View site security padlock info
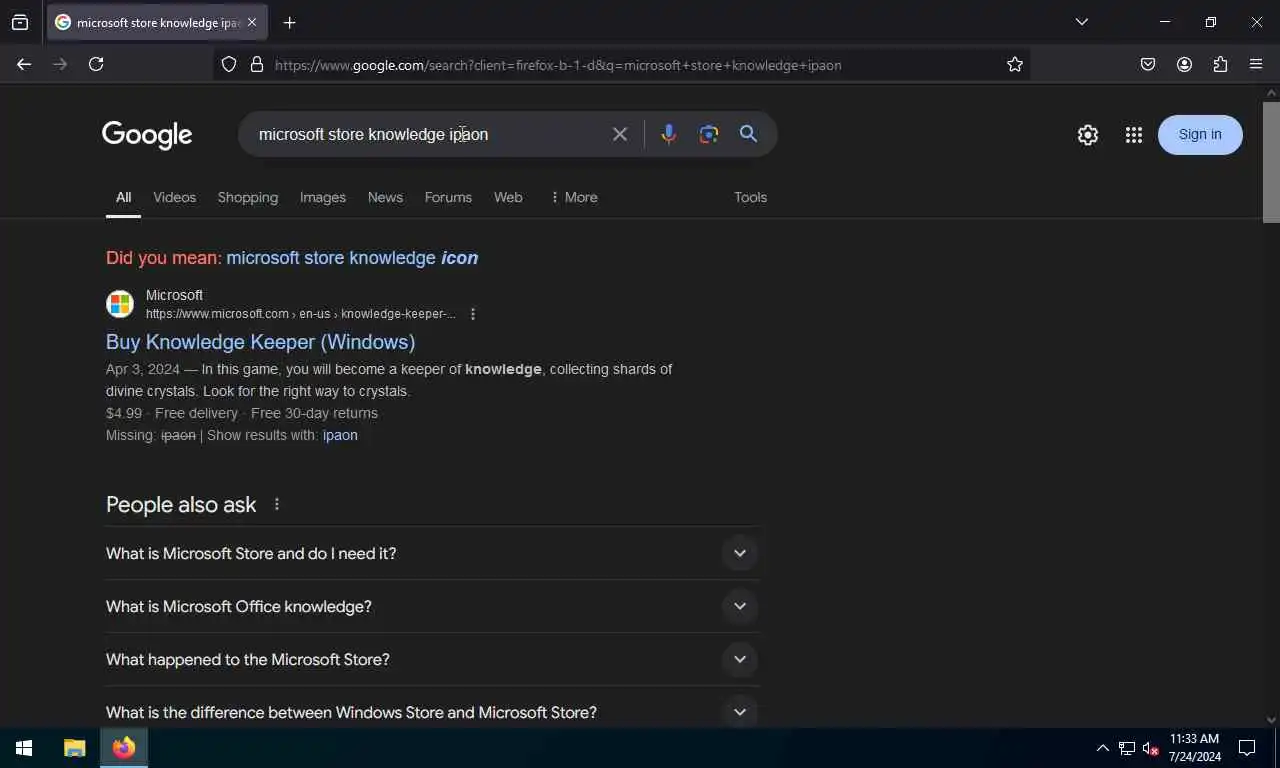The height and width of the screenshot is (768, 1280). coord(257,64)
